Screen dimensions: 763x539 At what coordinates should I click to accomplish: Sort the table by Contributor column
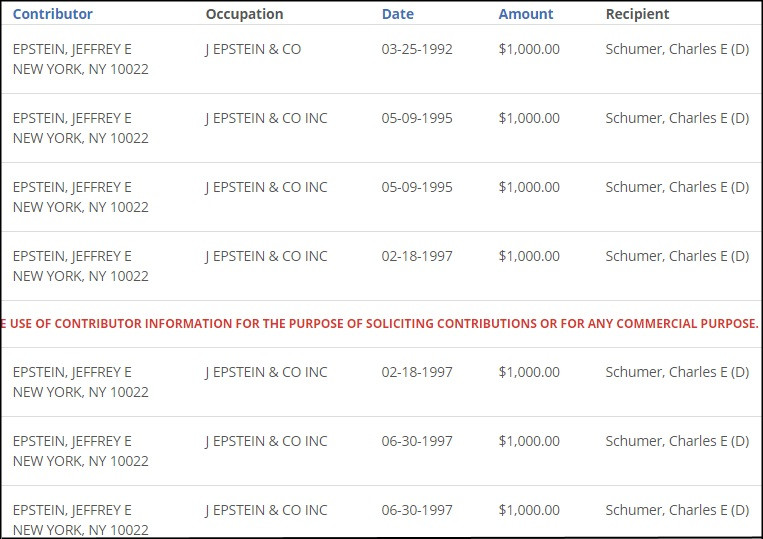[53, 14]
